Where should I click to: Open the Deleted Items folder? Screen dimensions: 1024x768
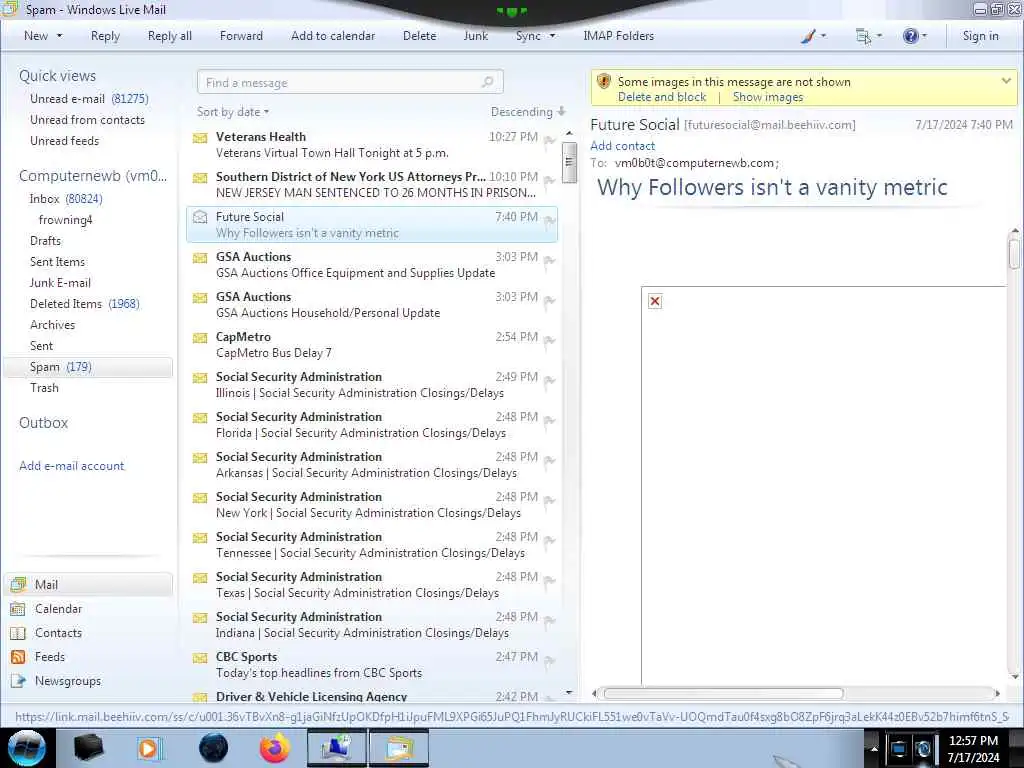pyautogui.click(x=85, y=304)
